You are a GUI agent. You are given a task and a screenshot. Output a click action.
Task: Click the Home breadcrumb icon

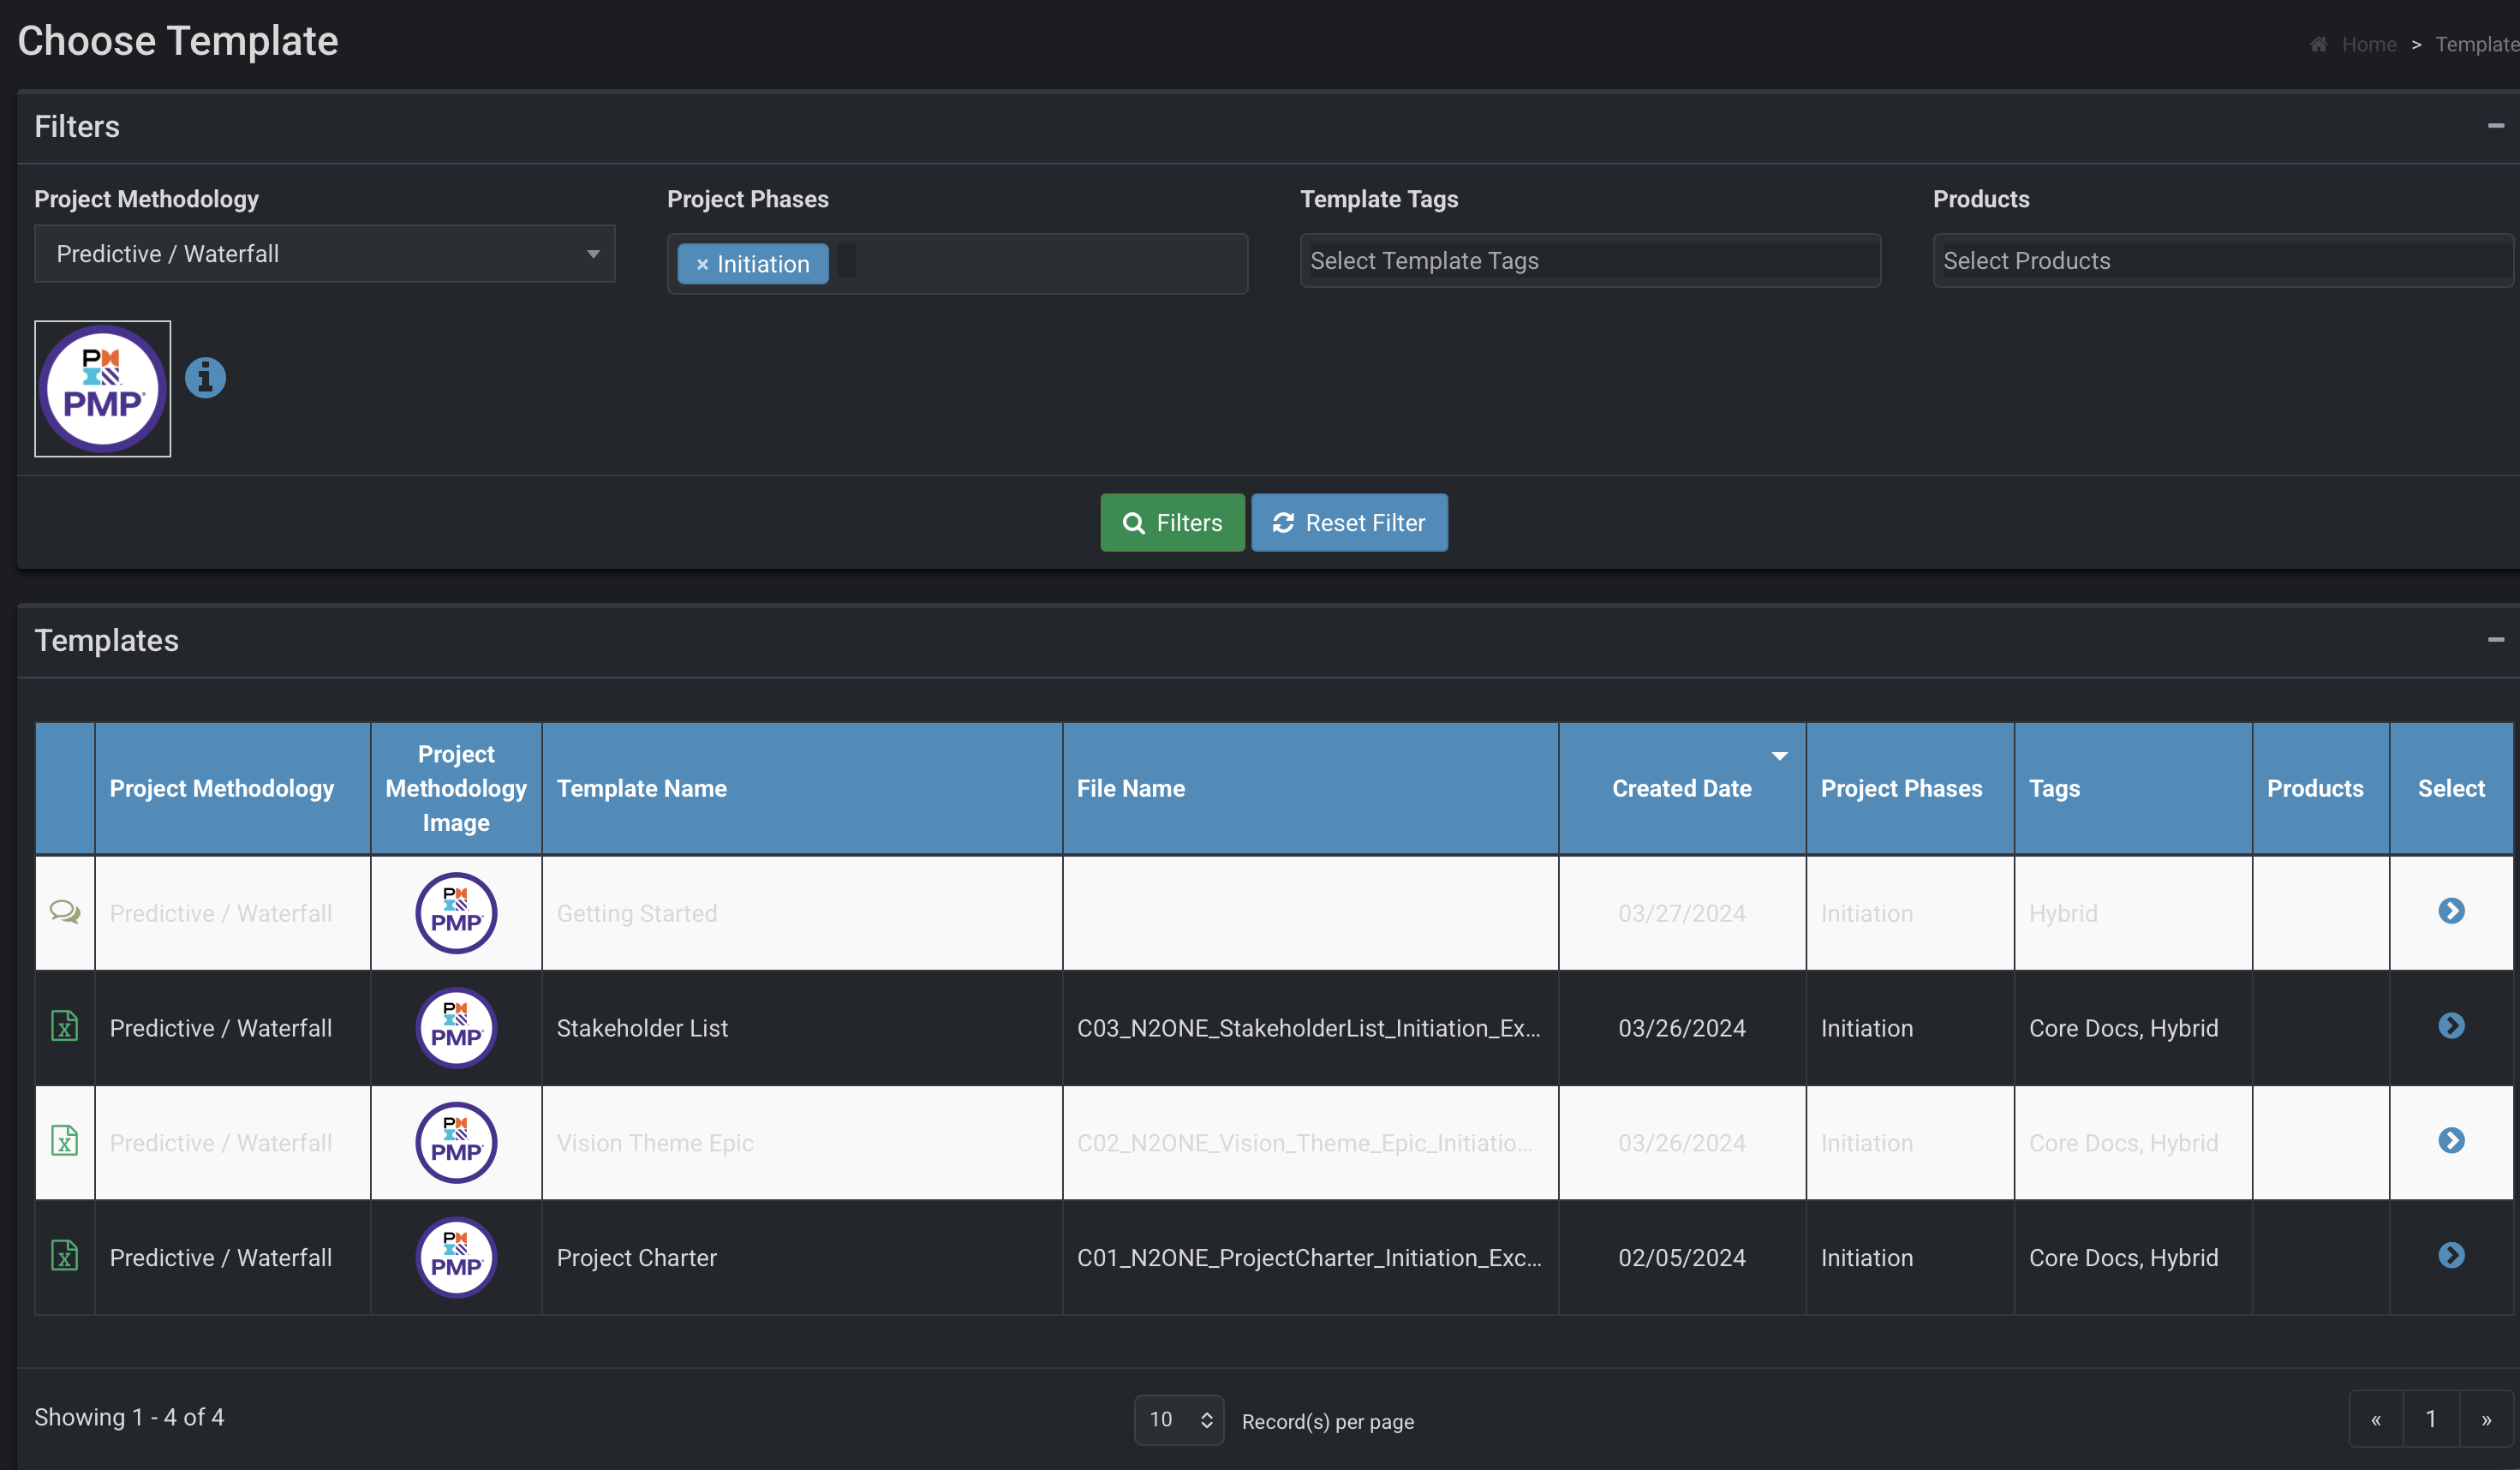pyautogui.click(x=2318, y=44)
